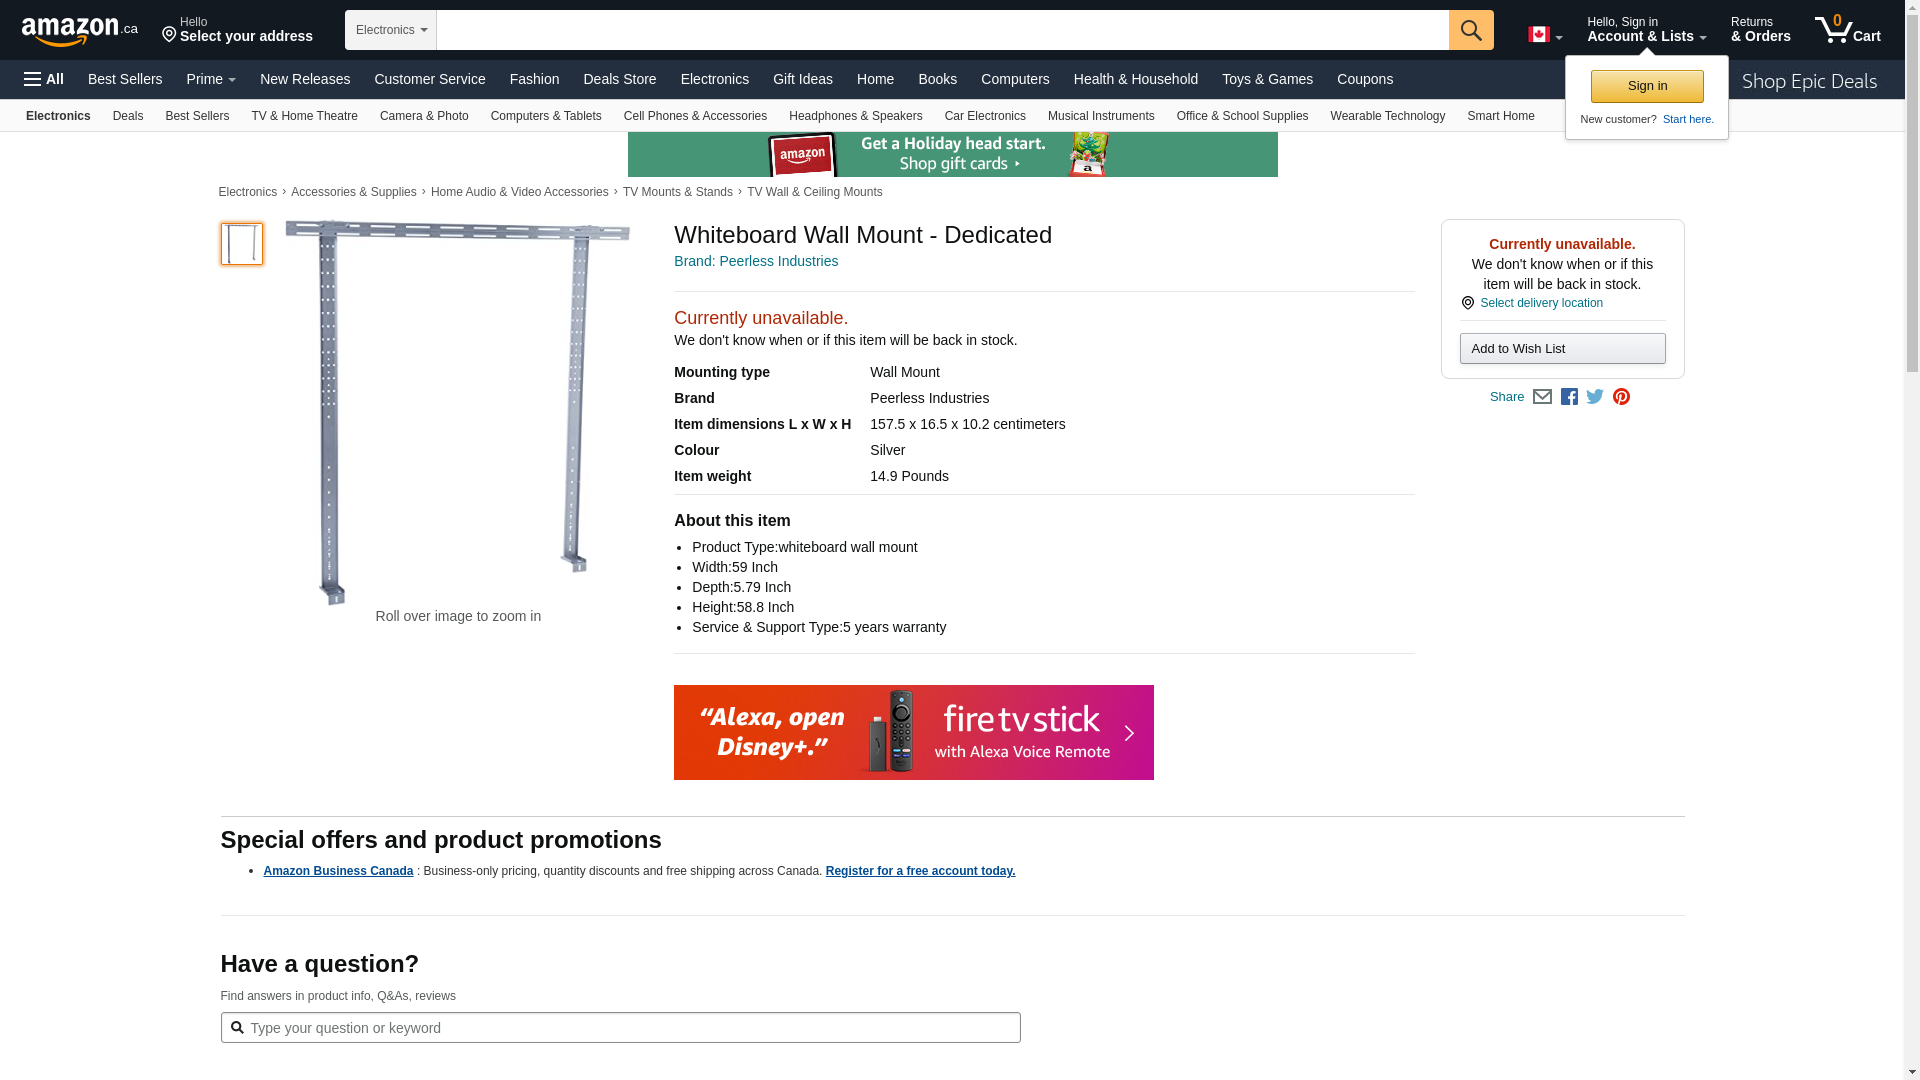This screenshot has height=1080, width=1920.
Task: Go to Amazon.ca home logo
Action: [80, 31]
